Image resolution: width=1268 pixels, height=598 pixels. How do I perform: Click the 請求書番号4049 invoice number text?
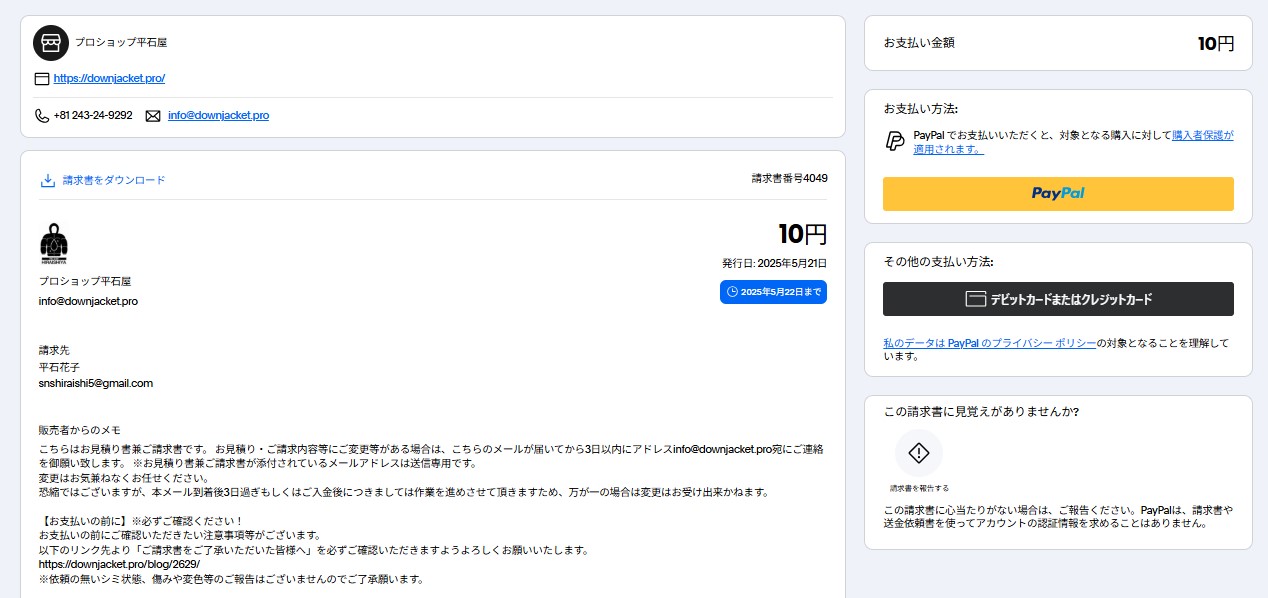pos(789,178)
